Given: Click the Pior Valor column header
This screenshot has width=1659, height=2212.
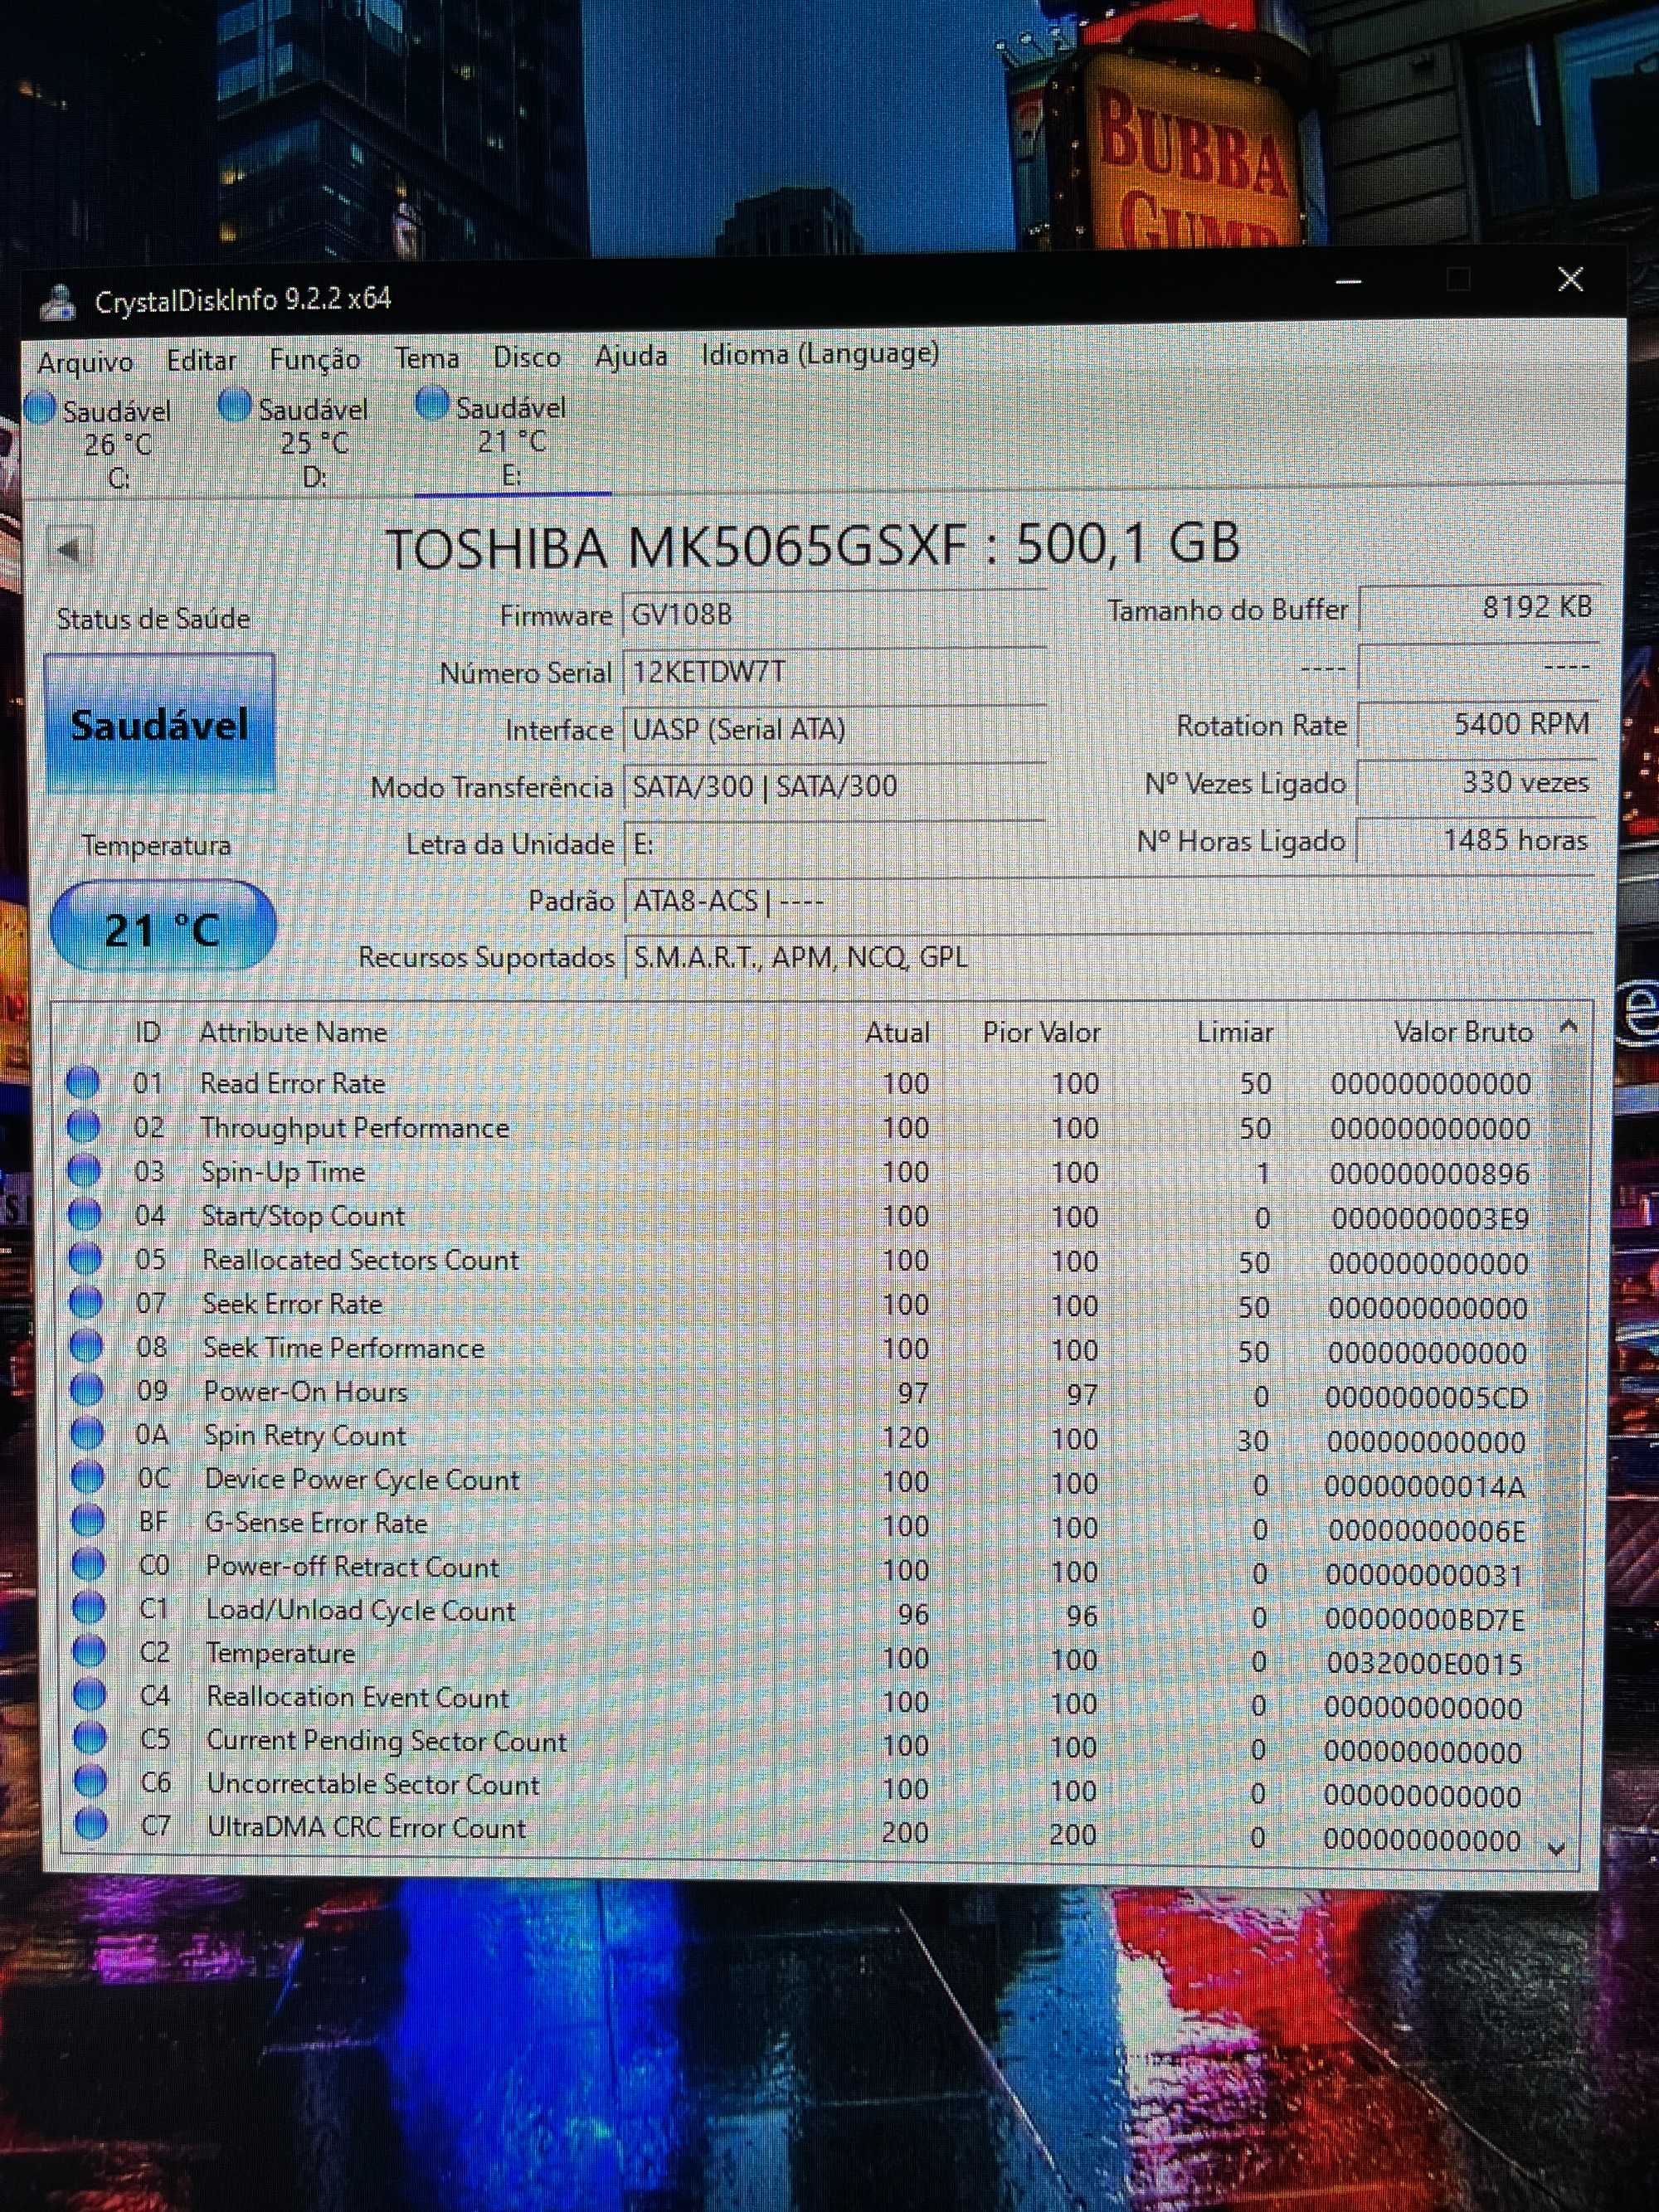Looking at the screenshot, I should click(x=1041, y=1032).
